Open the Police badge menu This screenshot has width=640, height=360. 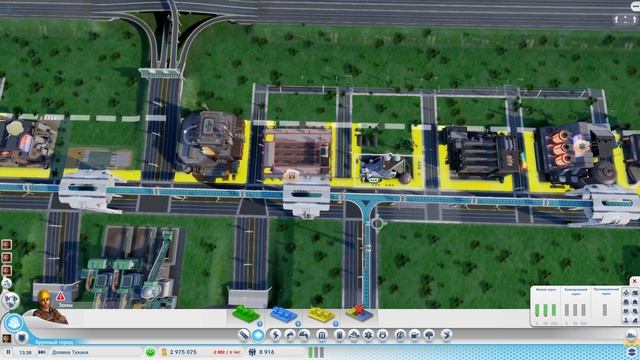382,336
